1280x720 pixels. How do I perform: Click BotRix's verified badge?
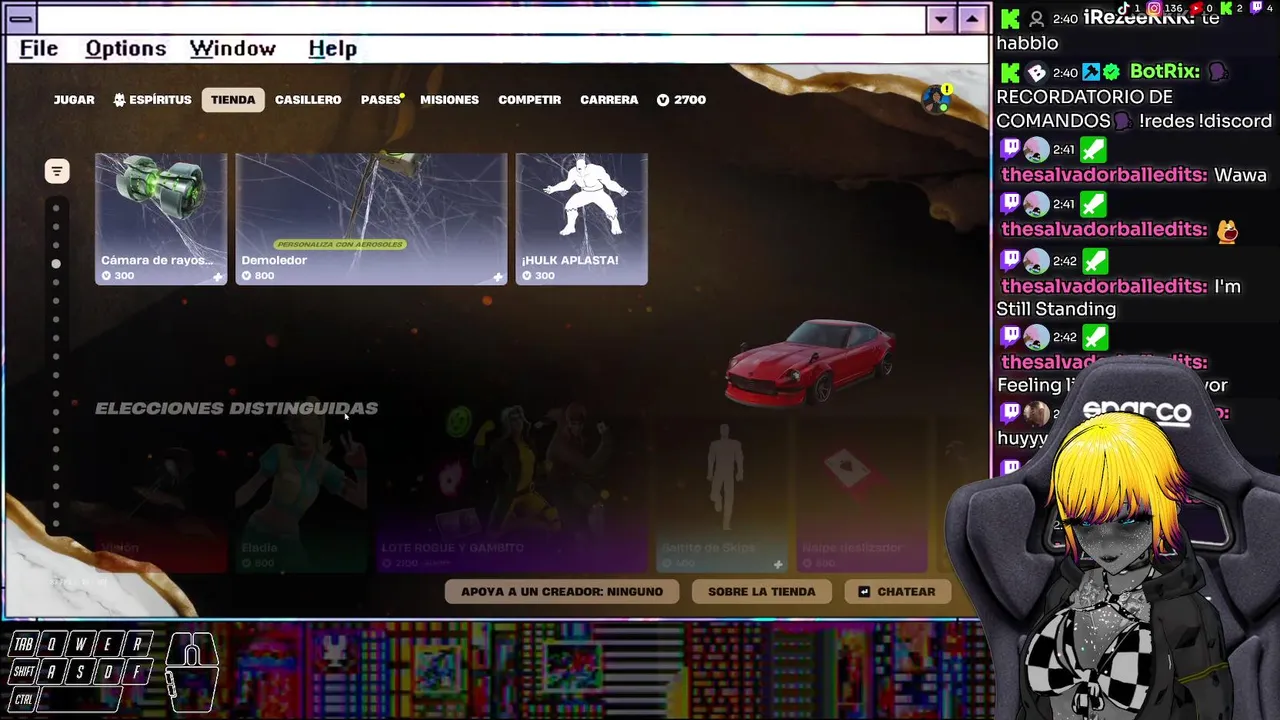coord(1111,72)
